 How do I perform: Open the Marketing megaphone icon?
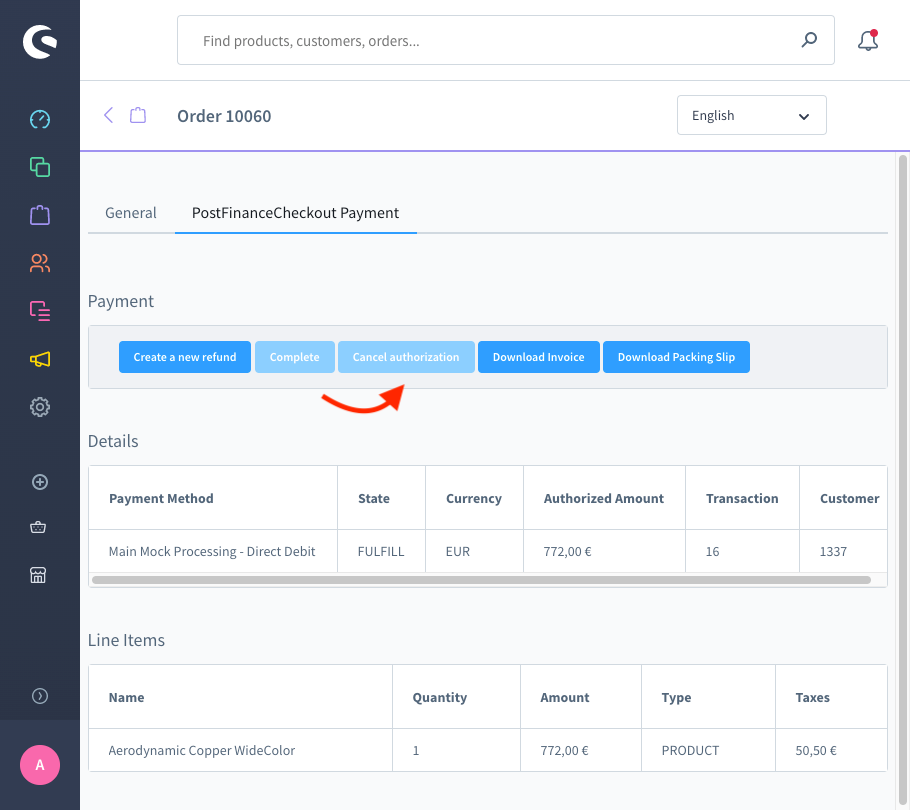(40, 359)
